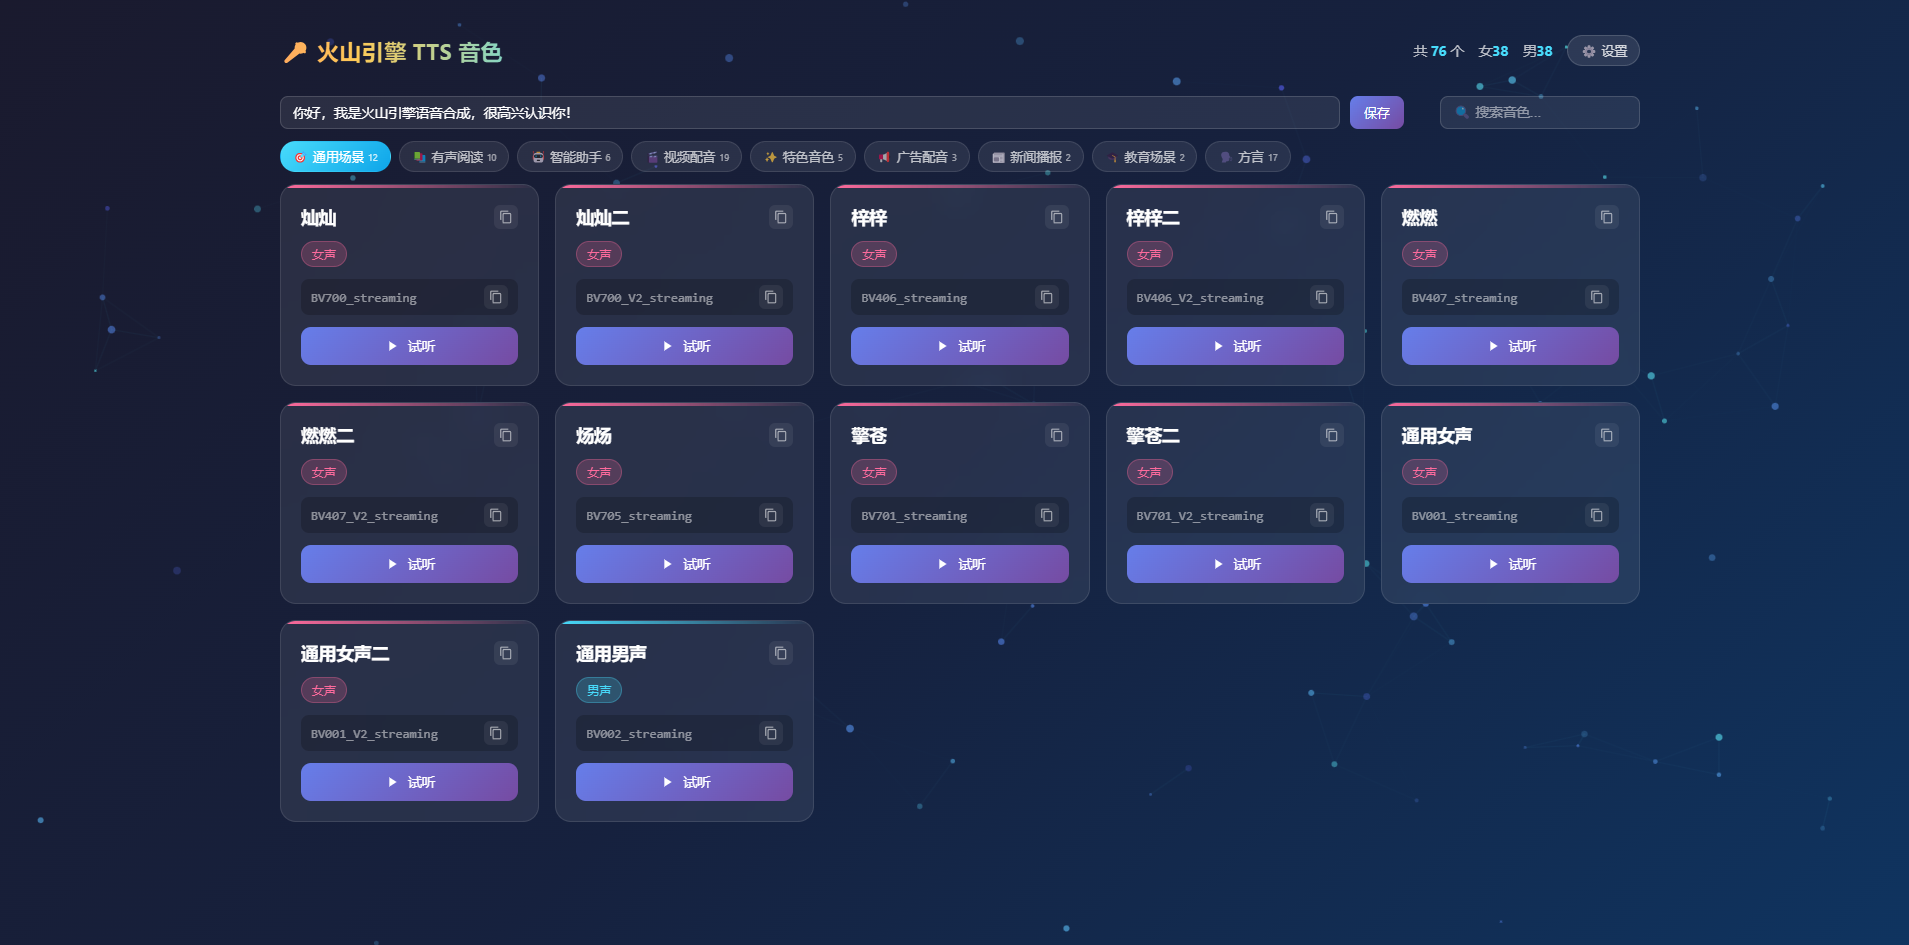Copy the BV406_V2_streaming voice ID
This screenshot has width=1909, height=945.
click(1321, 297)
